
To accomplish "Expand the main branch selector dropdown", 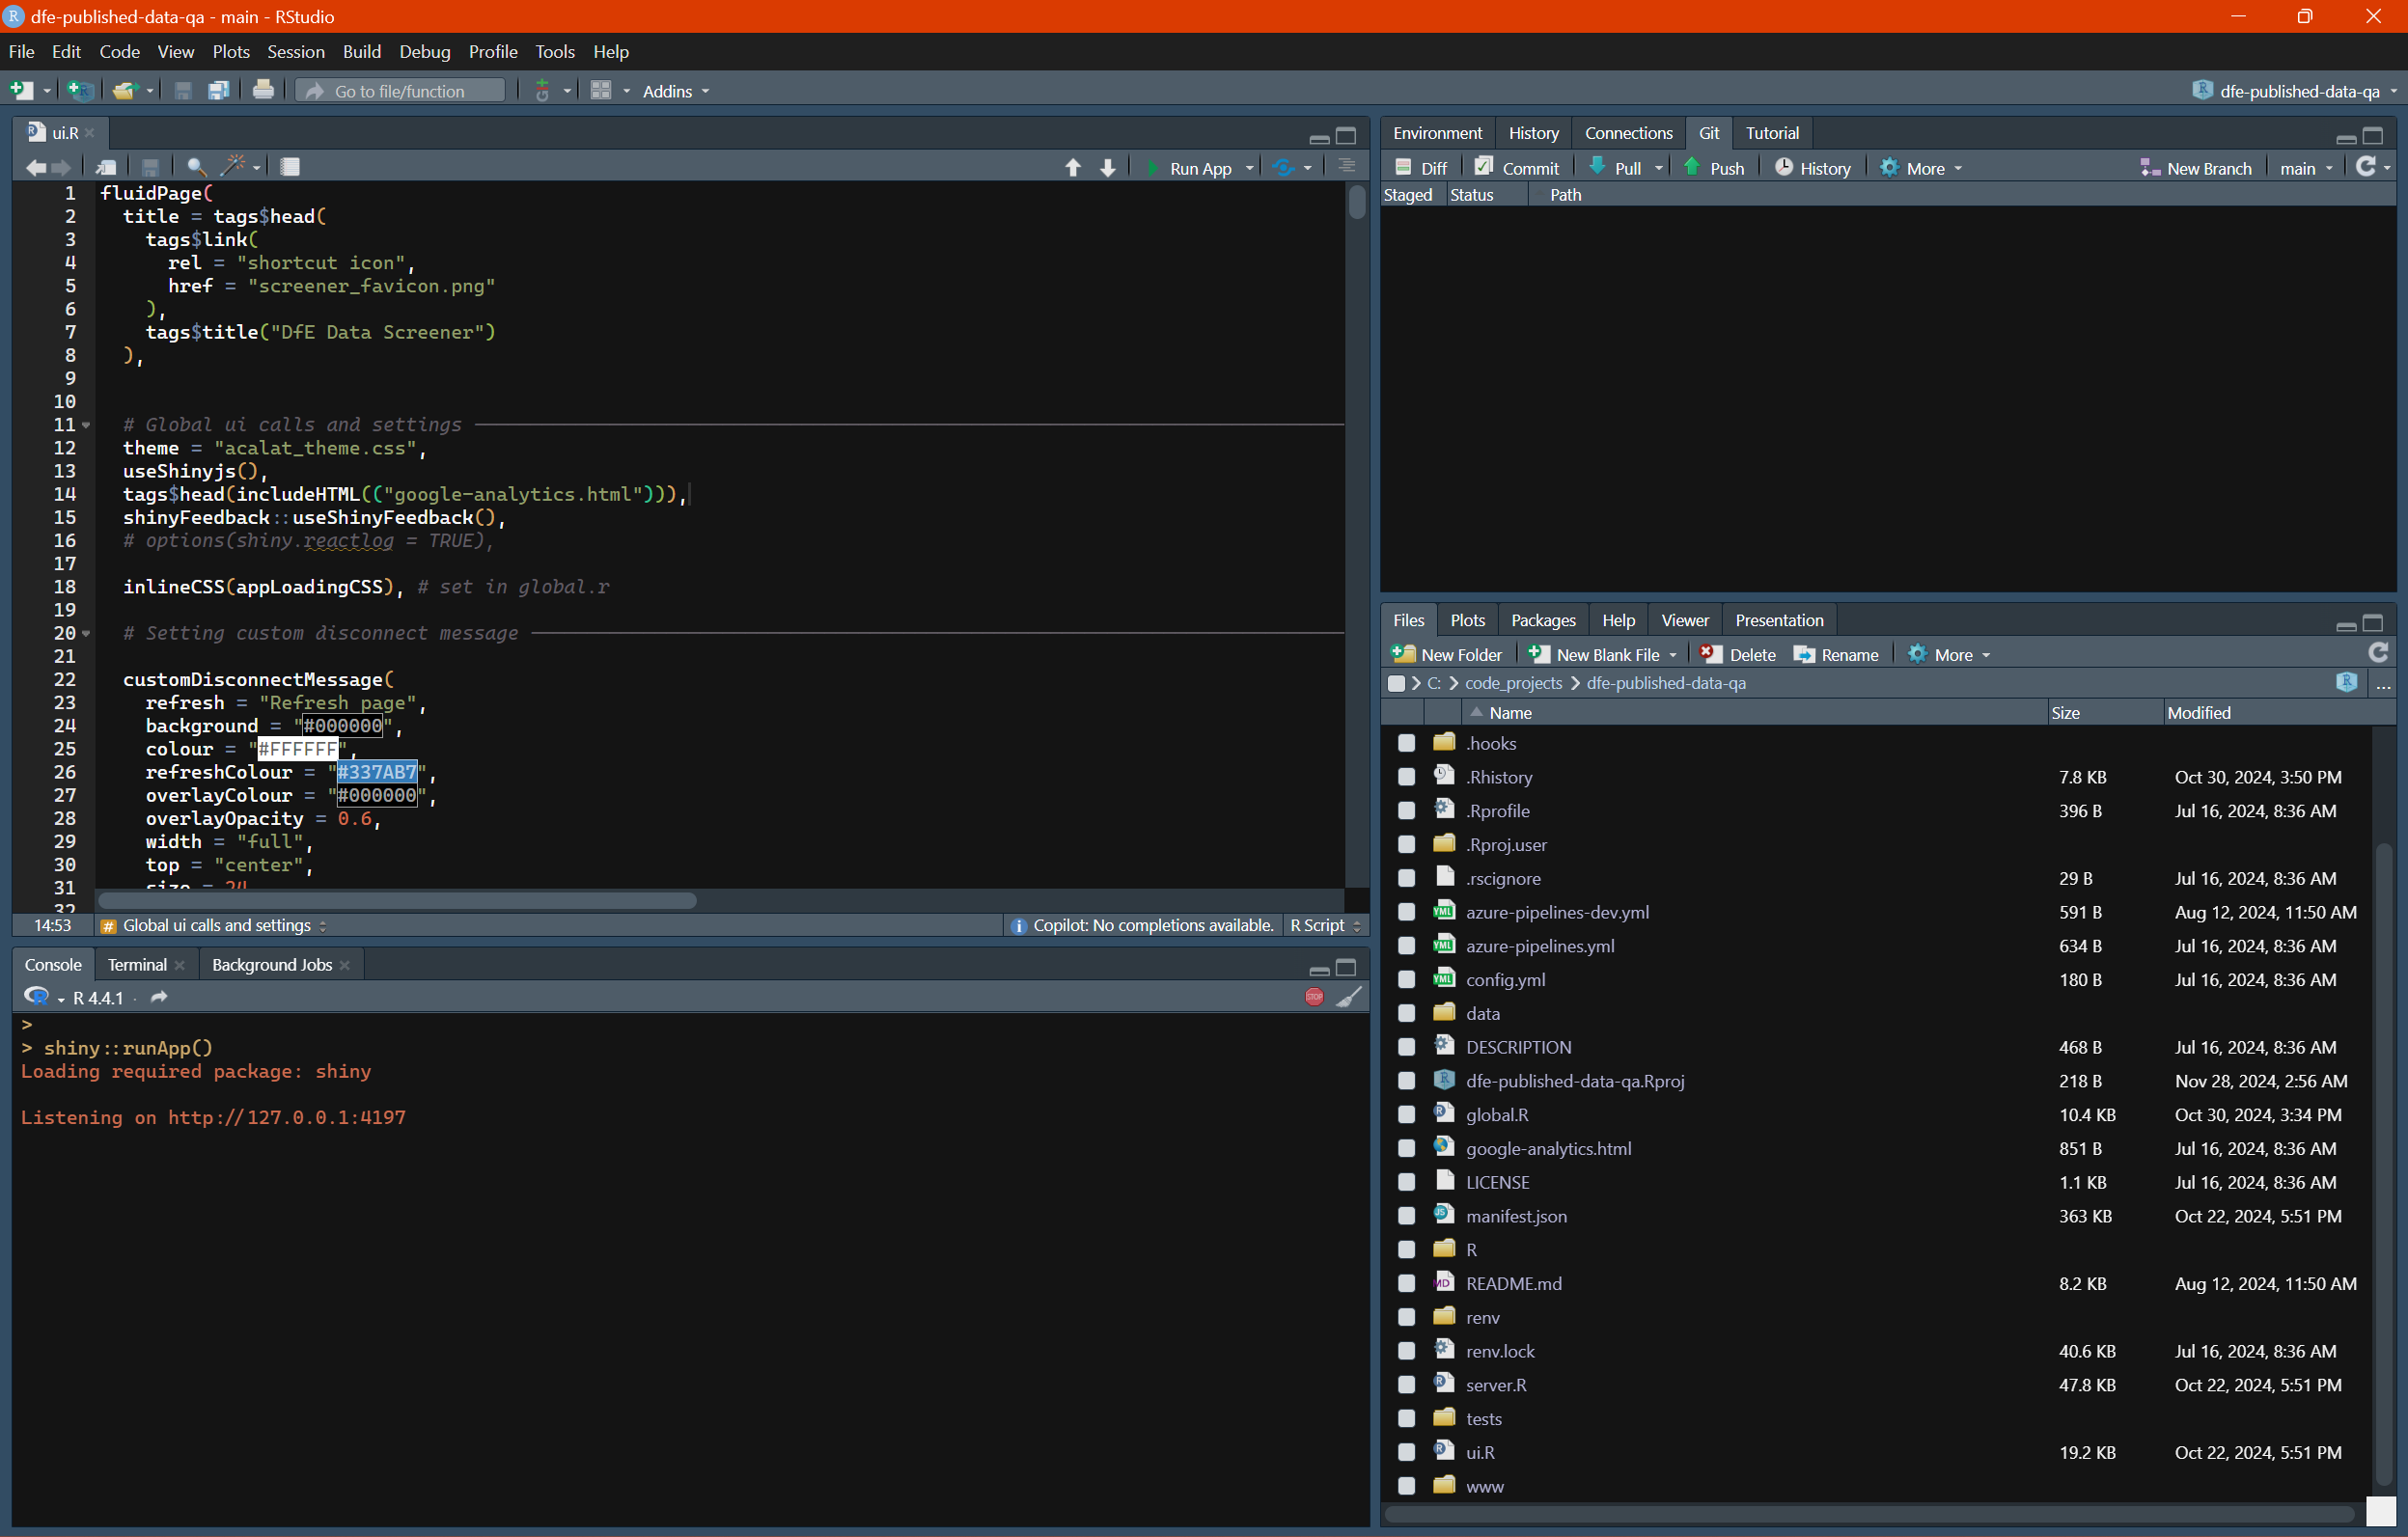I will pos(2305,168).
